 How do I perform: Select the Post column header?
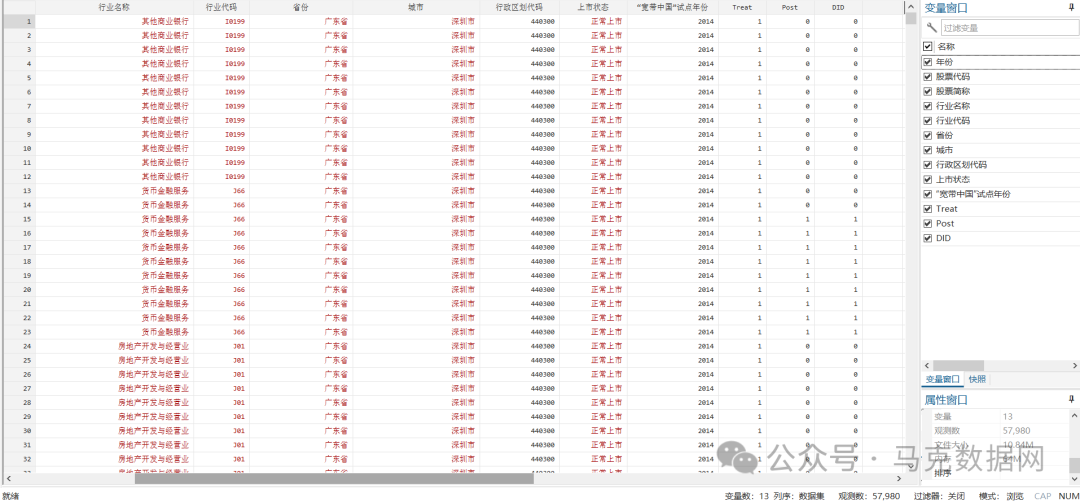(789, 7)
